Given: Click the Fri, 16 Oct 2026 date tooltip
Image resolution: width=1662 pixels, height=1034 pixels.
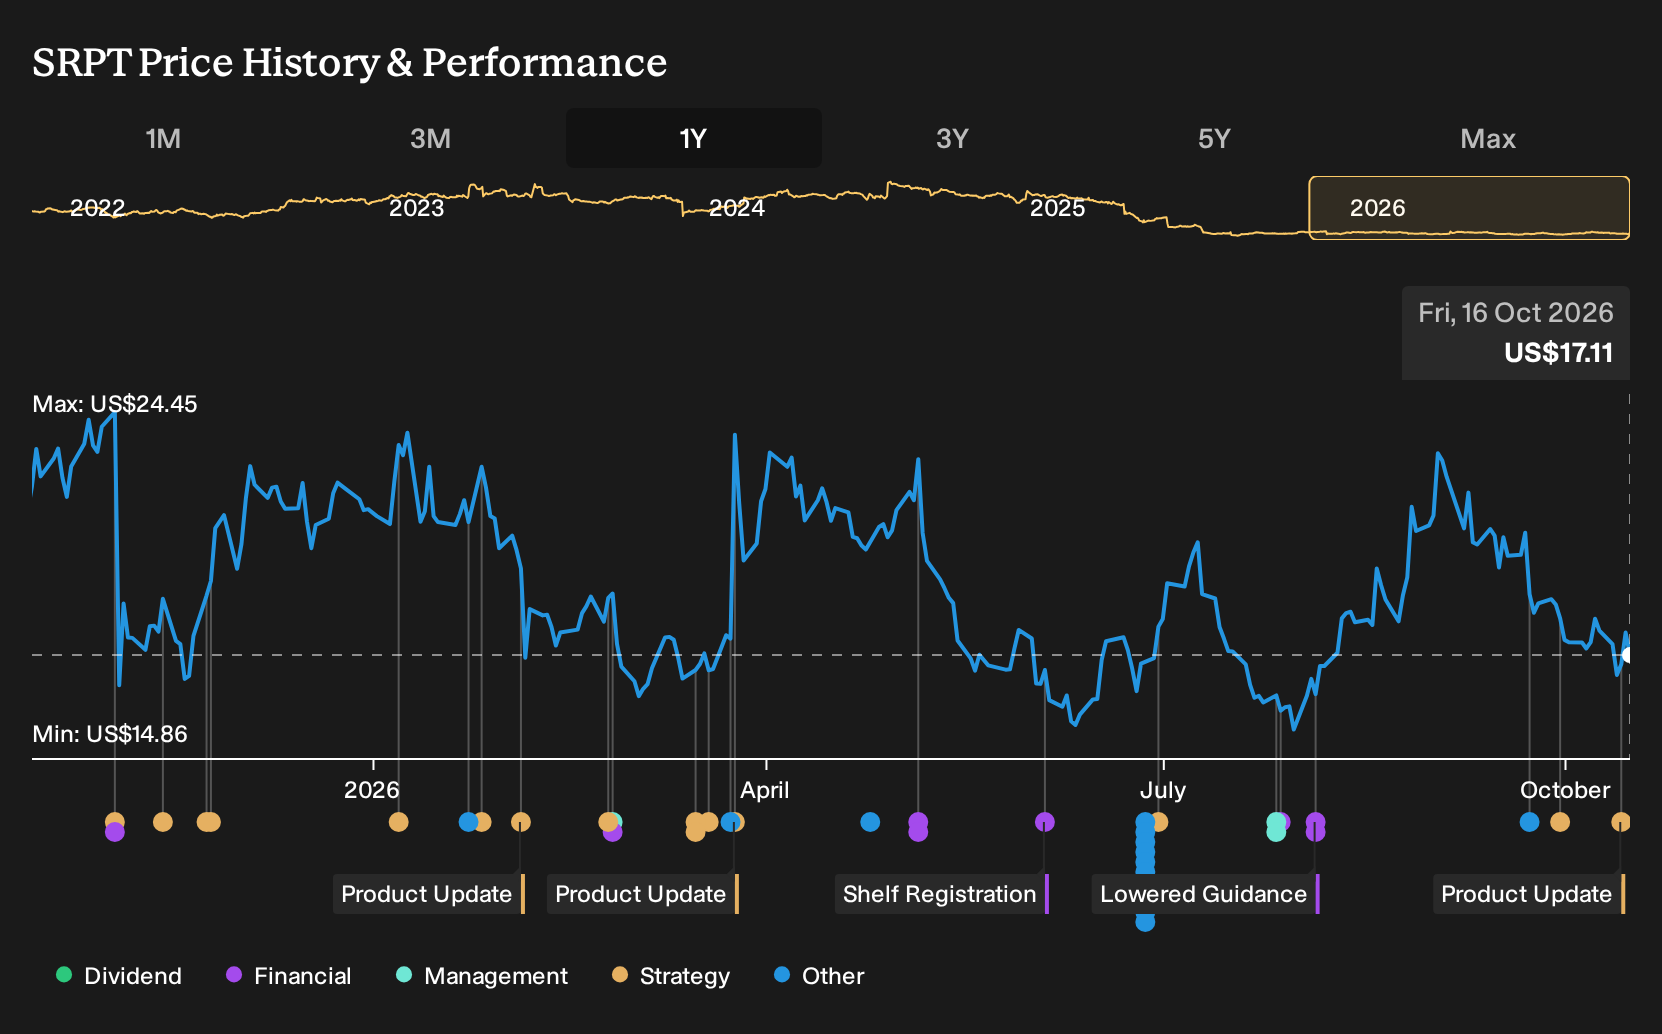Looking at the screenshot, I should click(1516, 313).
